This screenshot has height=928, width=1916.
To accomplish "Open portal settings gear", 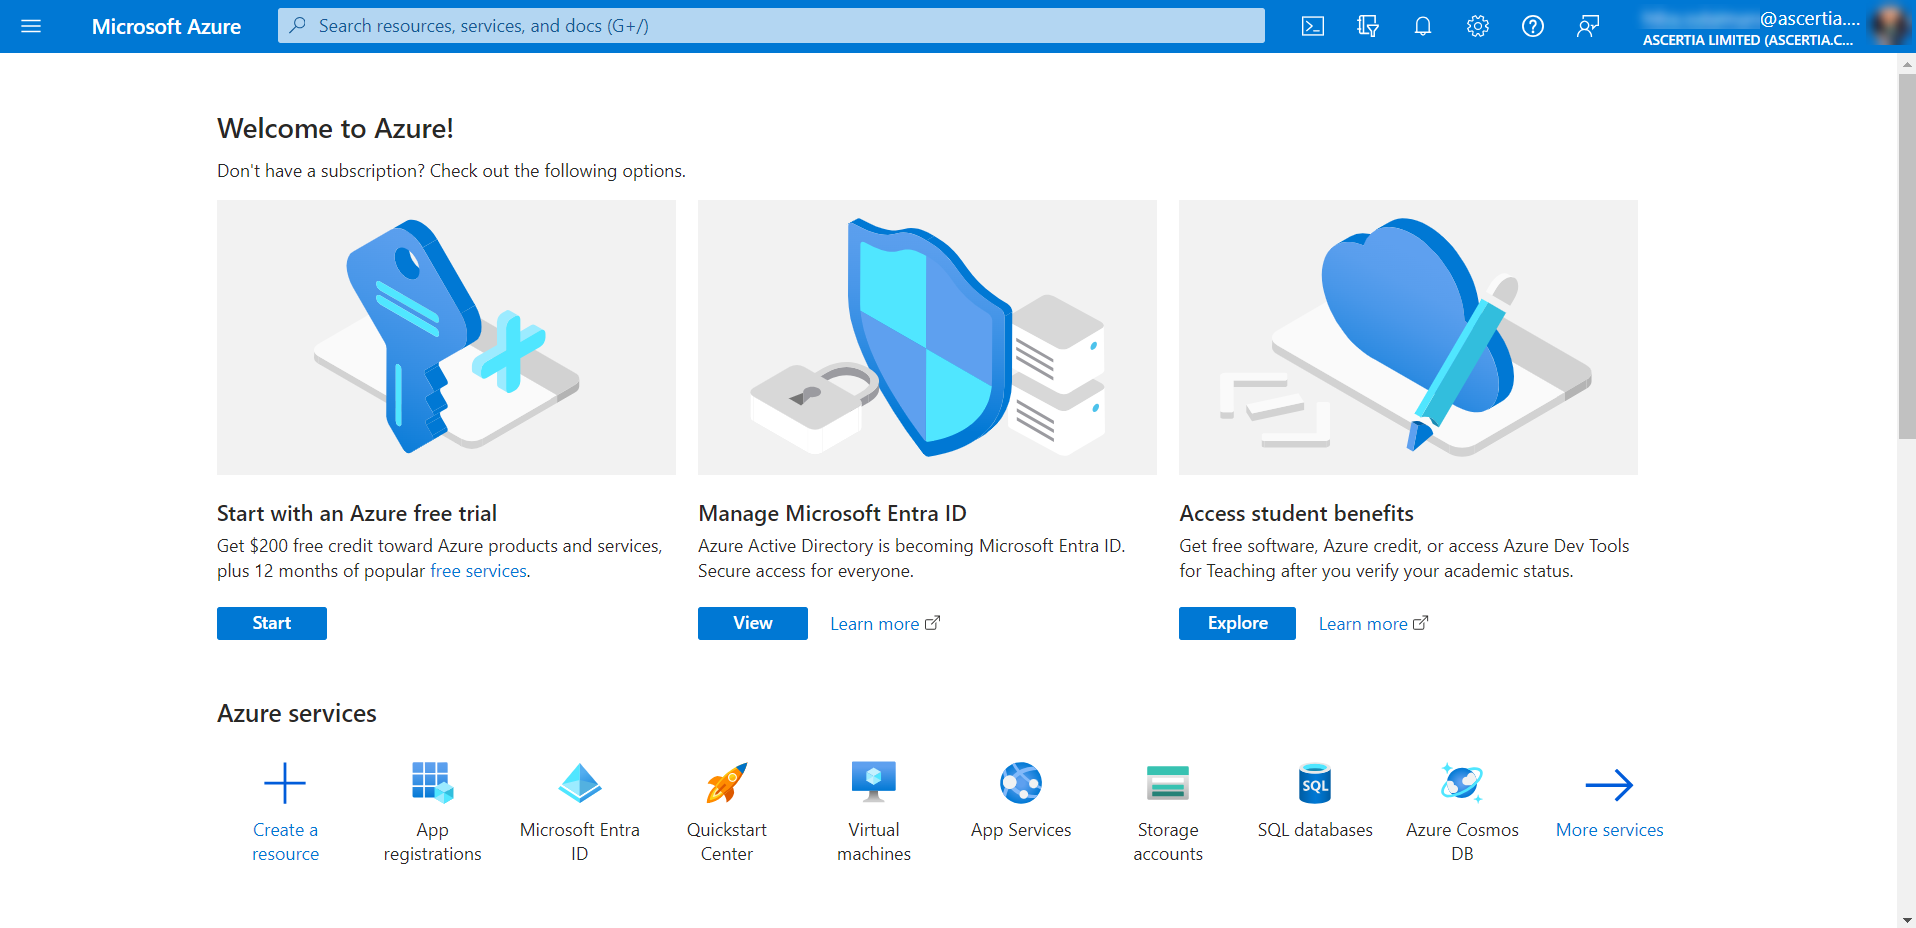I will click(1477, 26).
